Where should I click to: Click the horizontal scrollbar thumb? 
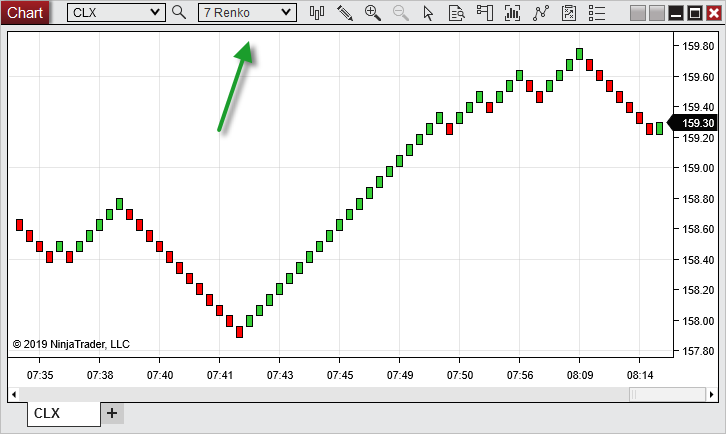click(x=652, y=394)
